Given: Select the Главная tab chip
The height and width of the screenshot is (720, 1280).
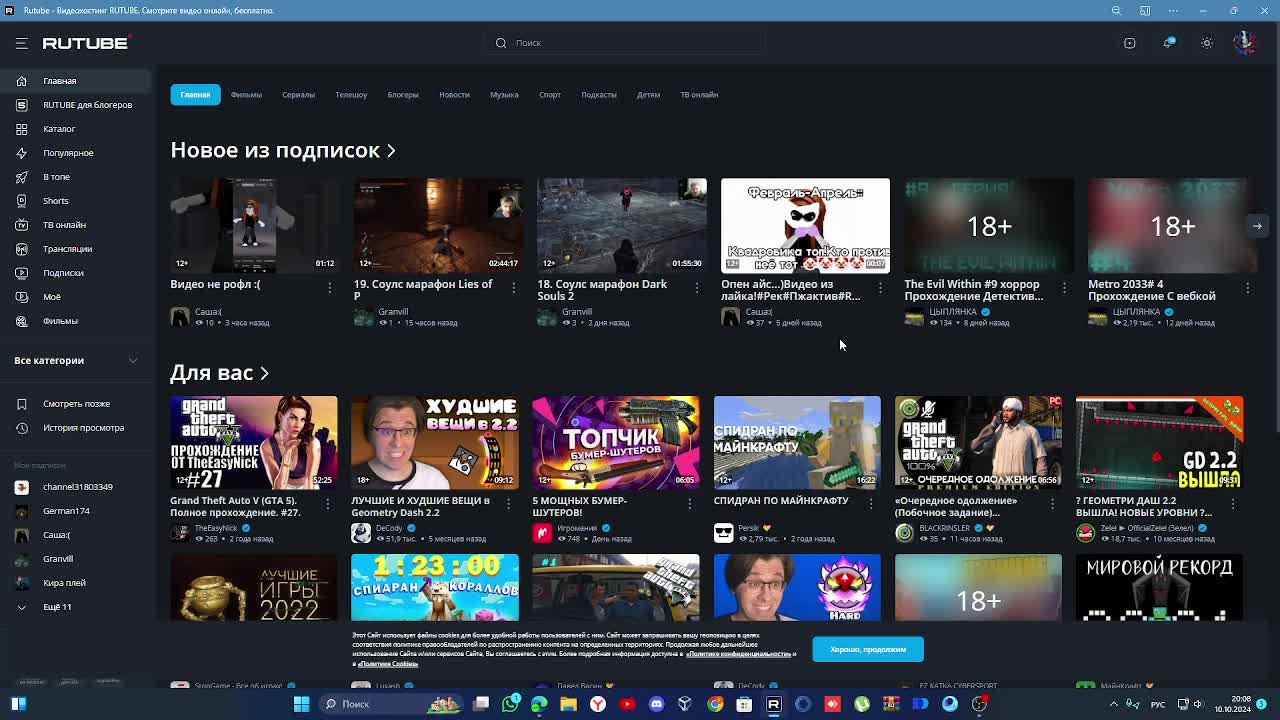Looking at the screenshot, I should coord(195,95).
